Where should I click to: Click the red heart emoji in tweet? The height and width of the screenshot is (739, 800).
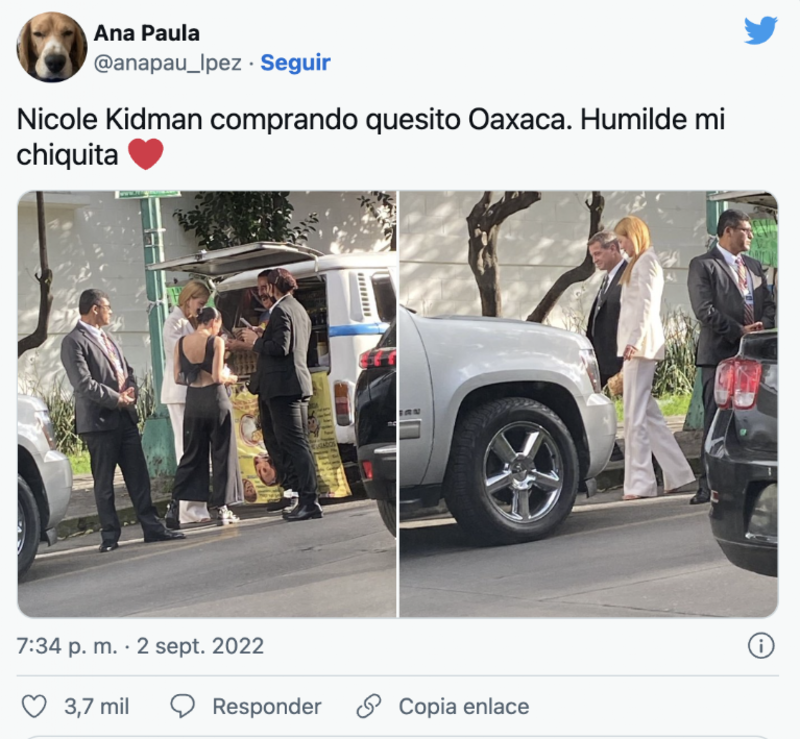146,154
